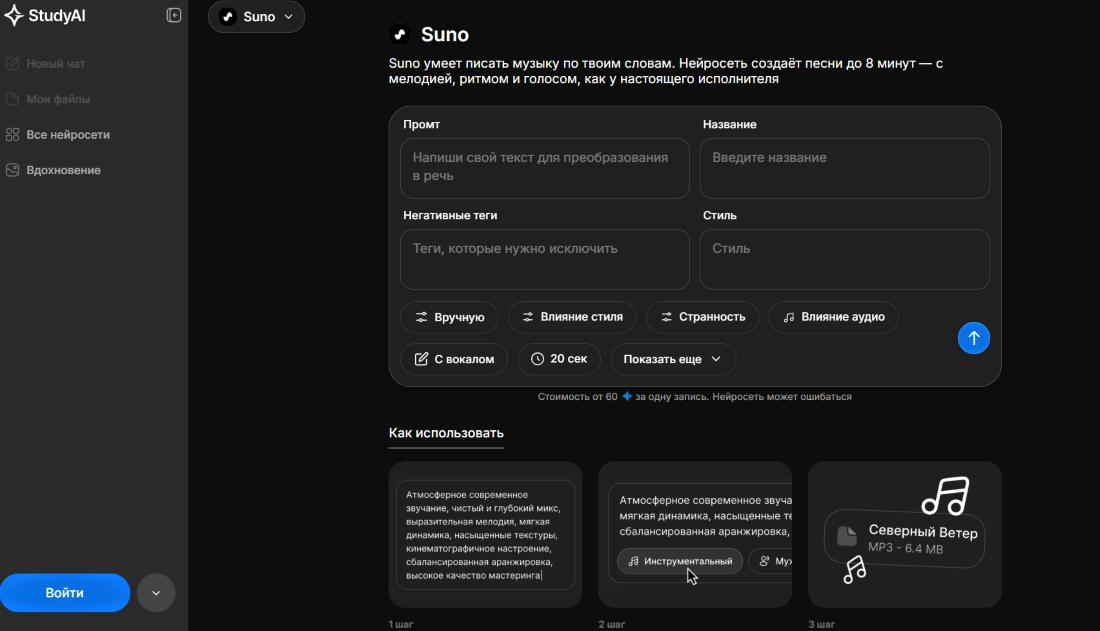This screenshot has height=631, width=1100.
Task: Click the Название input field
Action: (844, 168)
